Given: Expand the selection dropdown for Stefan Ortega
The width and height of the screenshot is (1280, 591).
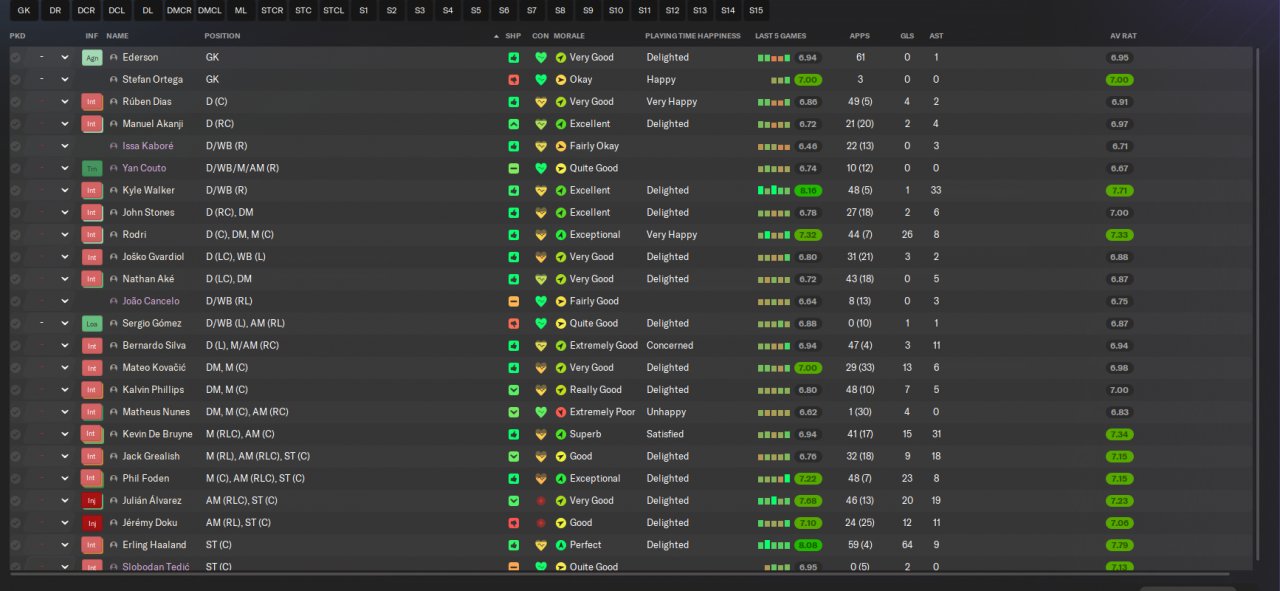Looking at the screenshot, I should click(x=65, y=79).
